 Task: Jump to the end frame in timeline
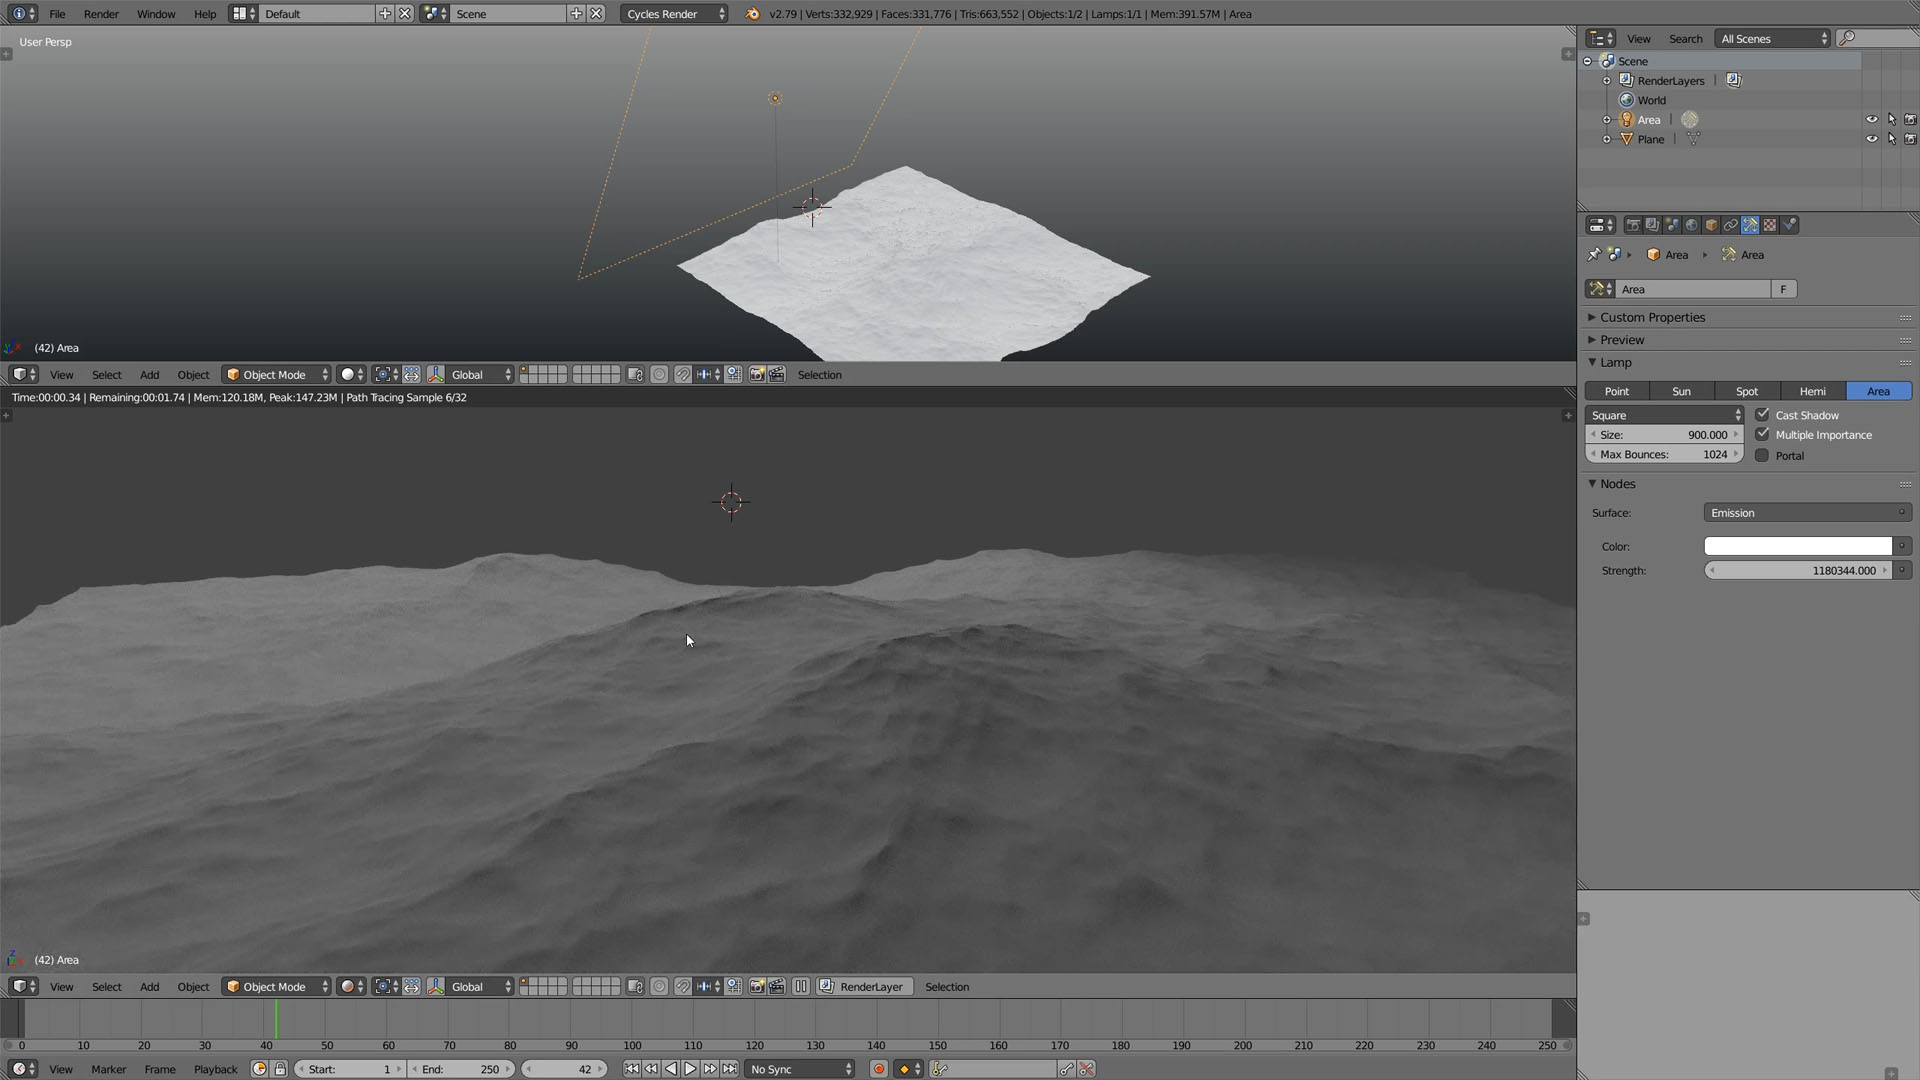click(x=730, y=1069)
